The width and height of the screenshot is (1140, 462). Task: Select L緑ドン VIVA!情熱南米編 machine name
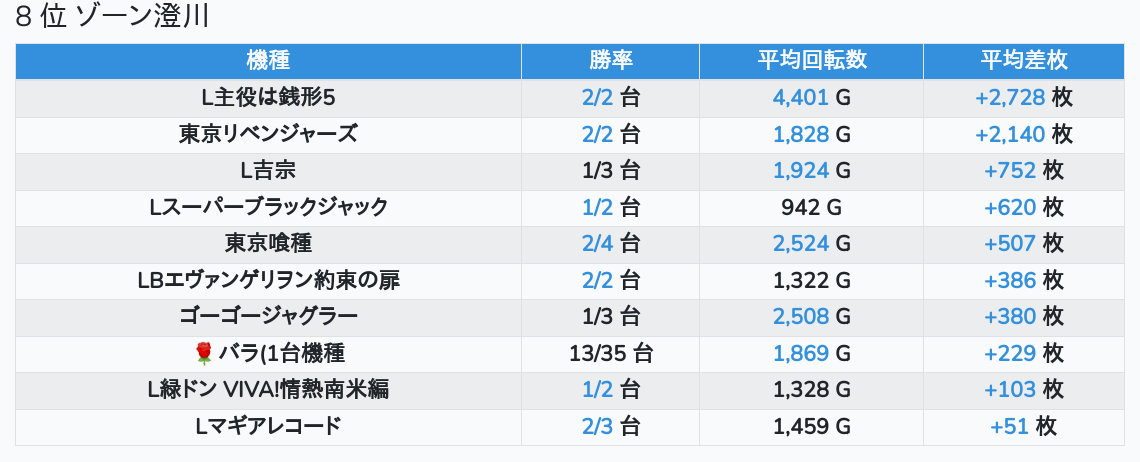pos(268,390)
